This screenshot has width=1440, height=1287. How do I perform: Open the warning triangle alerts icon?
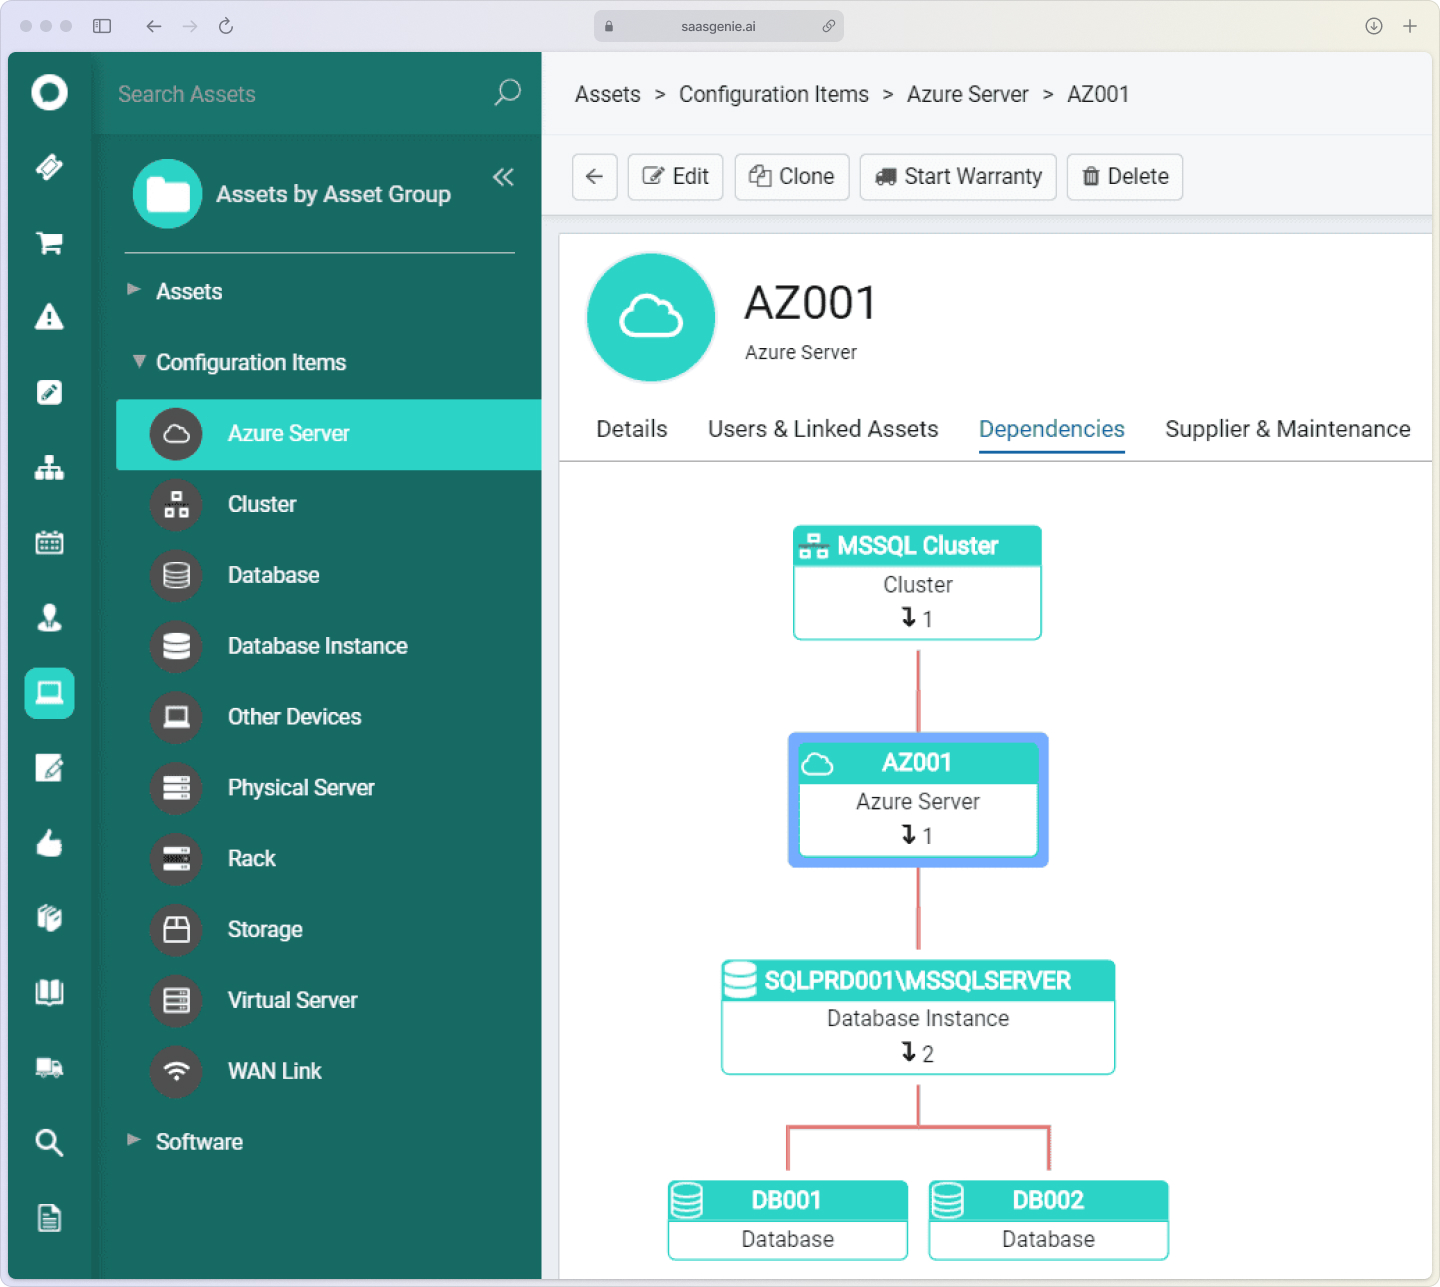point(49,317)
